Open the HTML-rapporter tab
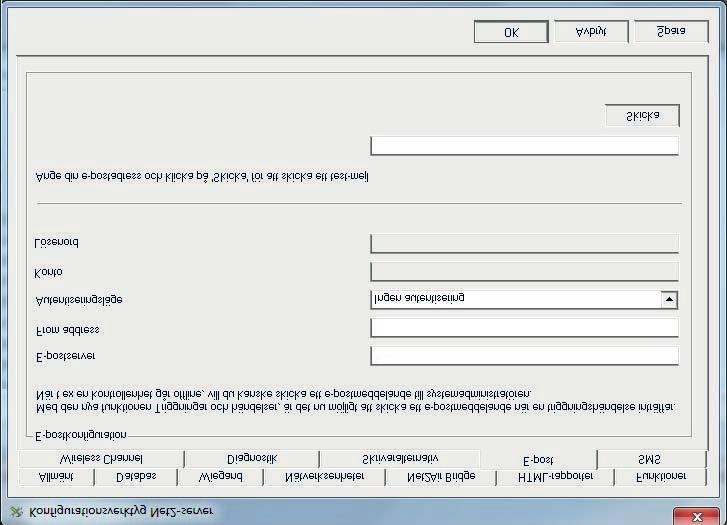 pyautogui.click(x=555, y=477)
